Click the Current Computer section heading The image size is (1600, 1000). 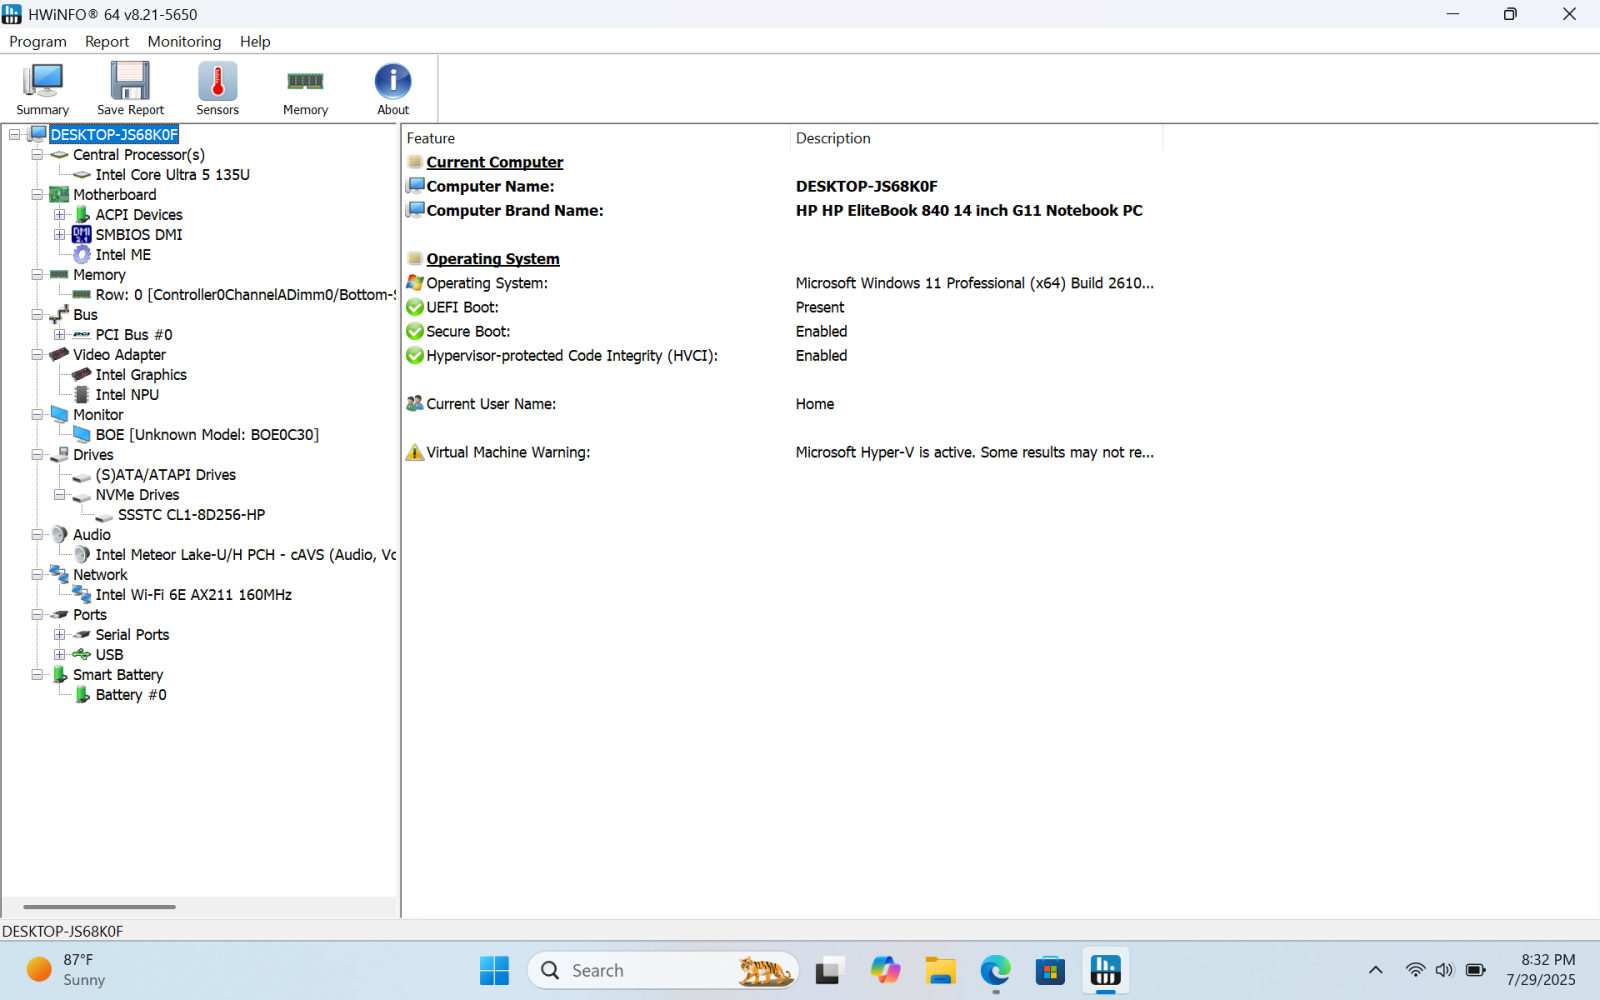tap(495, 162)
